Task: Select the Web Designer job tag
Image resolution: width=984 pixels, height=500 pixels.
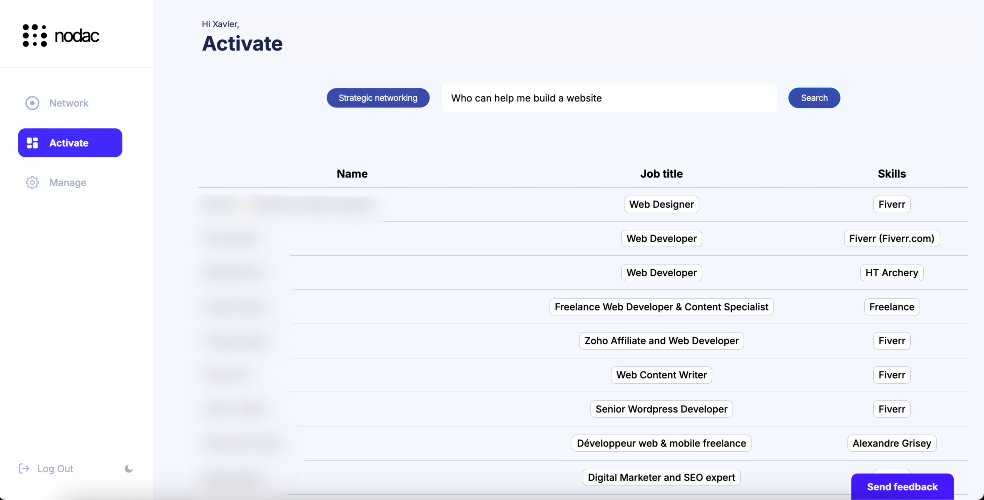Action: pyautogui.click(x=661, y=205)
